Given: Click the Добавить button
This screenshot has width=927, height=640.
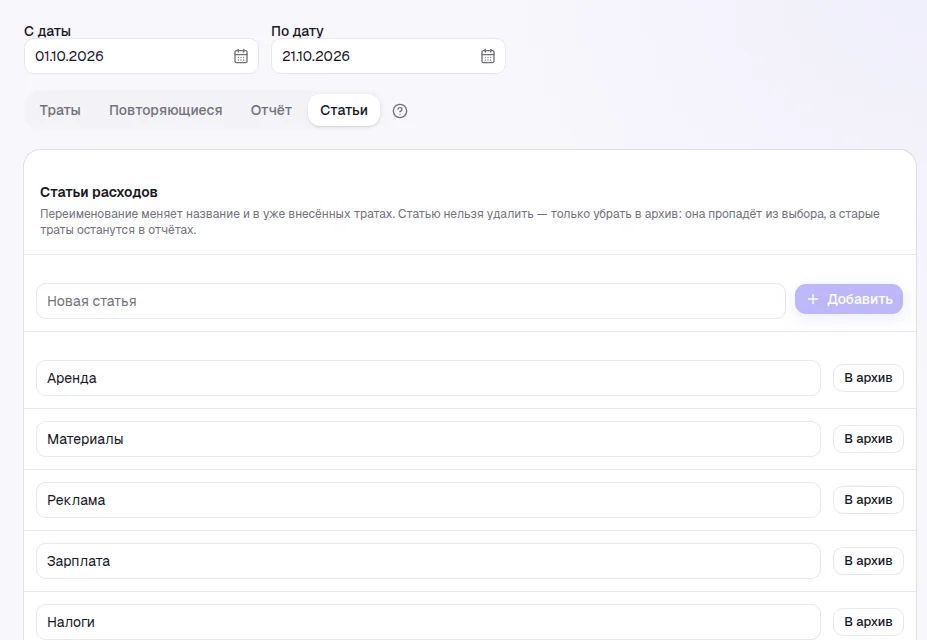Looking at the screenshot, I should [849, 299].
